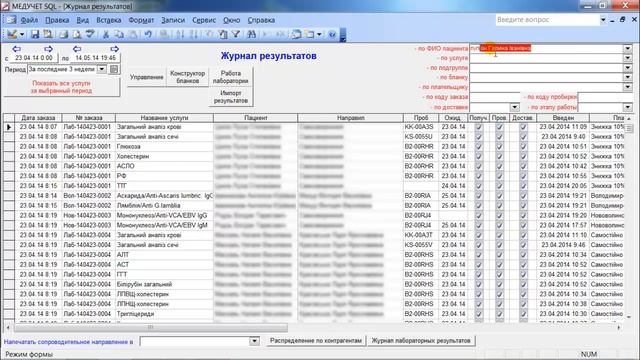640x360 pixels.
Task: Click the Конструктор бланков button
Action: coord(187,77)
